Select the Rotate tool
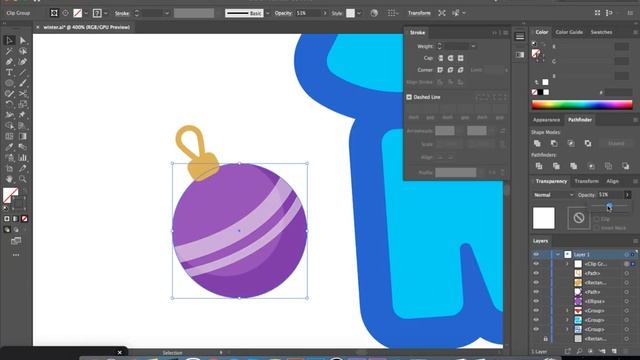The height and width of the screenshot is (360, 640). tap(9, 104)
